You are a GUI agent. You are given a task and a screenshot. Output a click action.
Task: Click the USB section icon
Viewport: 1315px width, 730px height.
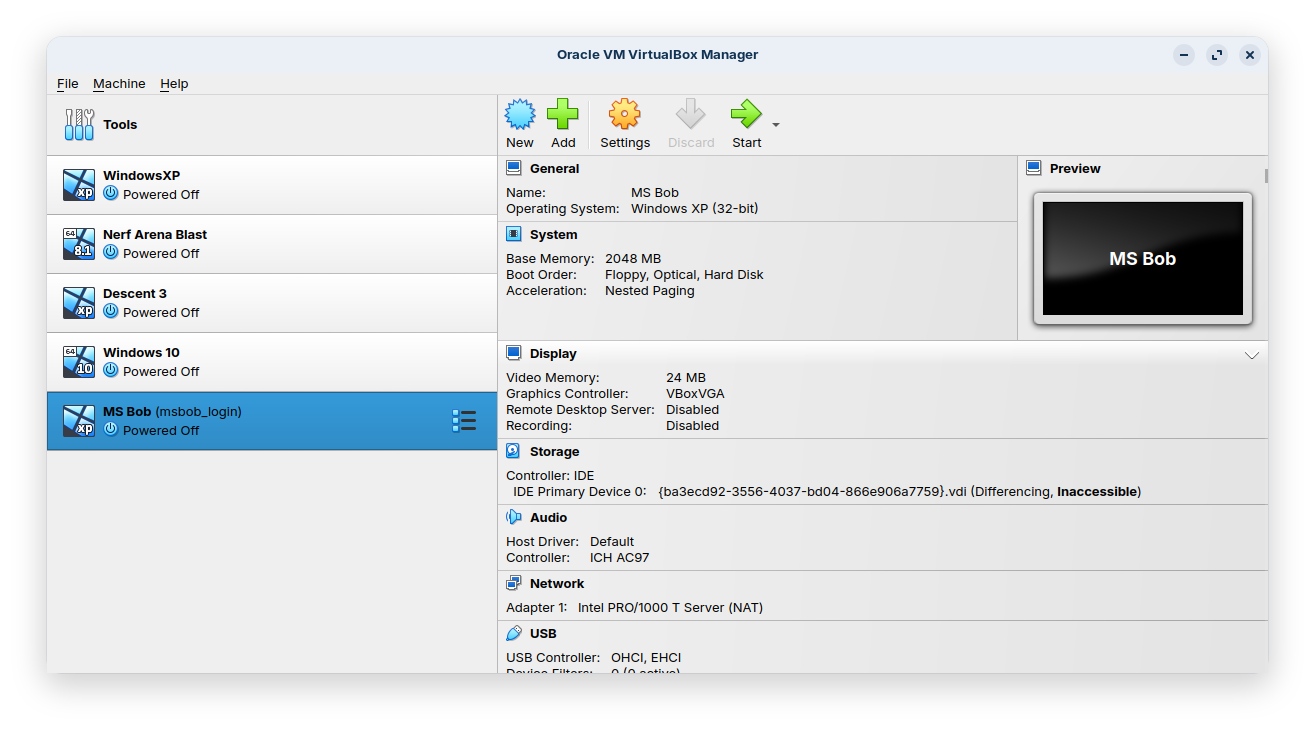(x=513, y=633)
